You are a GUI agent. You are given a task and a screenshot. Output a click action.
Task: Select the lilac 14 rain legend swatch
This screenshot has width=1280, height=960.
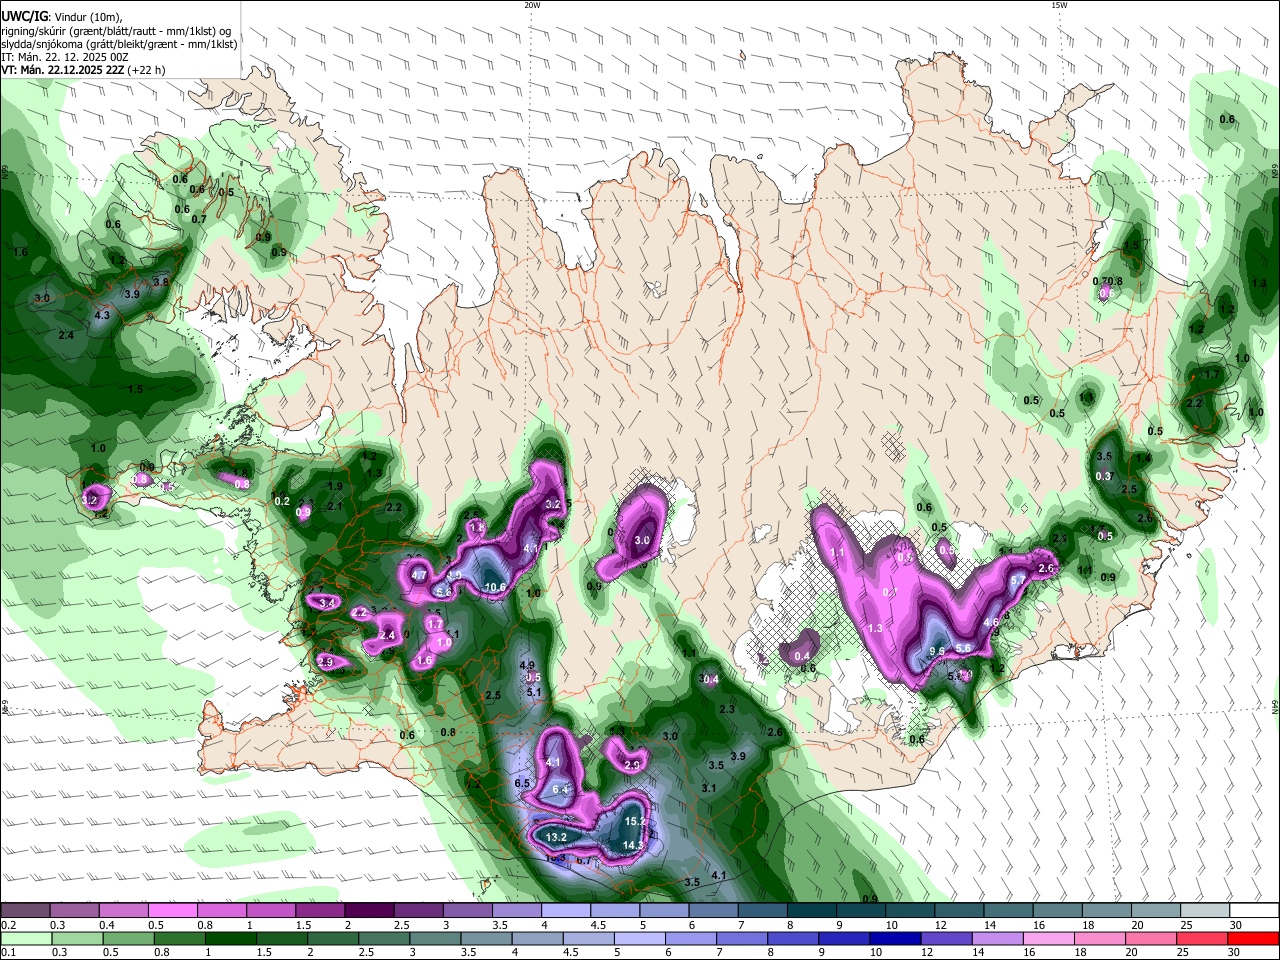click(x=996, y=938)
